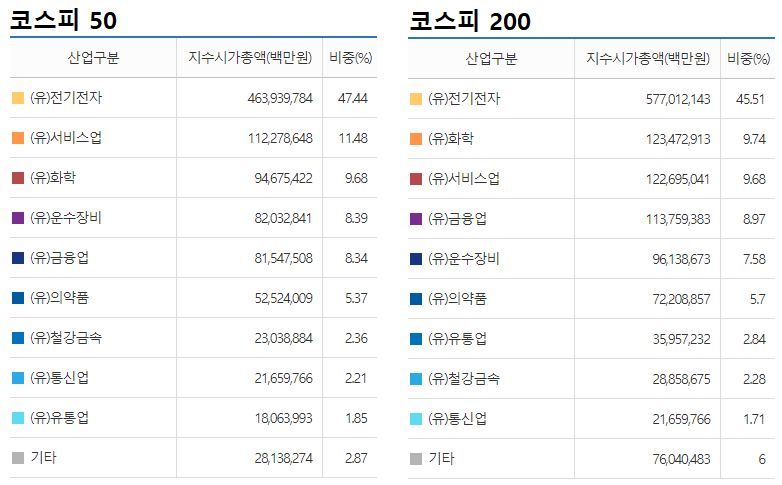This screenshot has height=485, width=782.
Task: Select (유)서비스업 label in 코스피 50
Action: (x=66, y=138)
